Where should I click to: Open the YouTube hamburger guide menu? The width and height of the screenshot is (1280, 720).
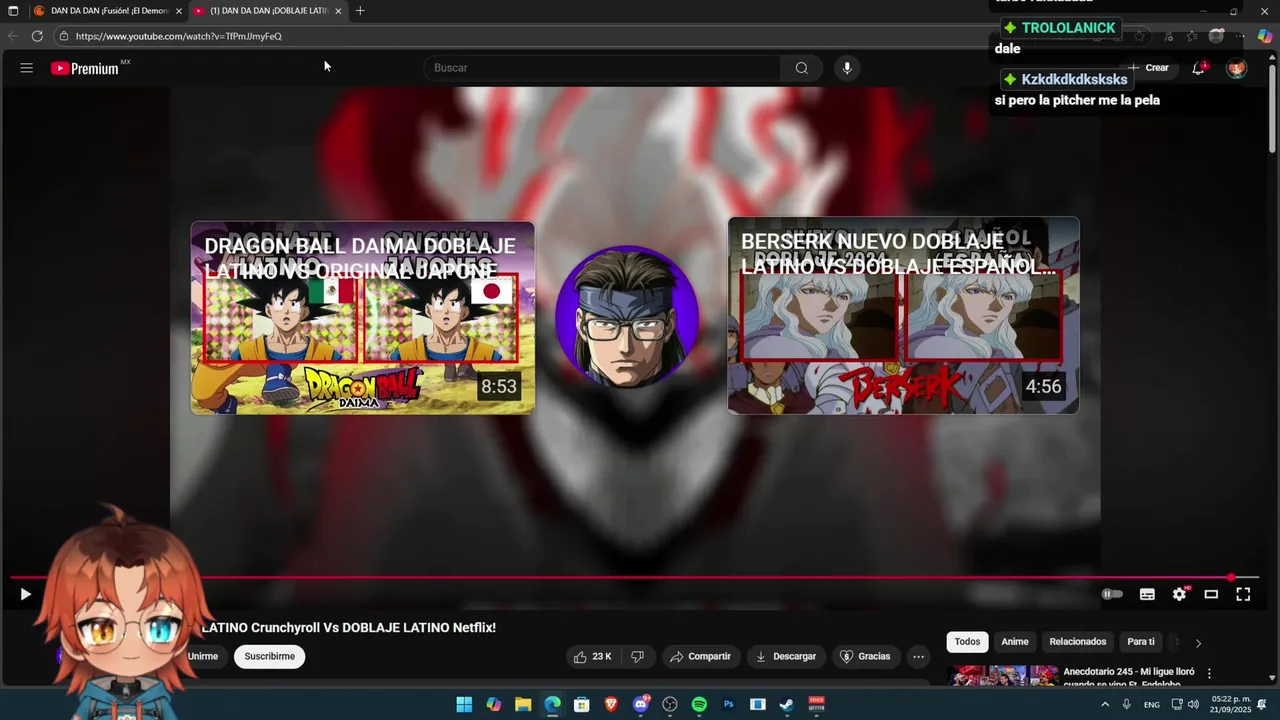[x=27, y=68]
